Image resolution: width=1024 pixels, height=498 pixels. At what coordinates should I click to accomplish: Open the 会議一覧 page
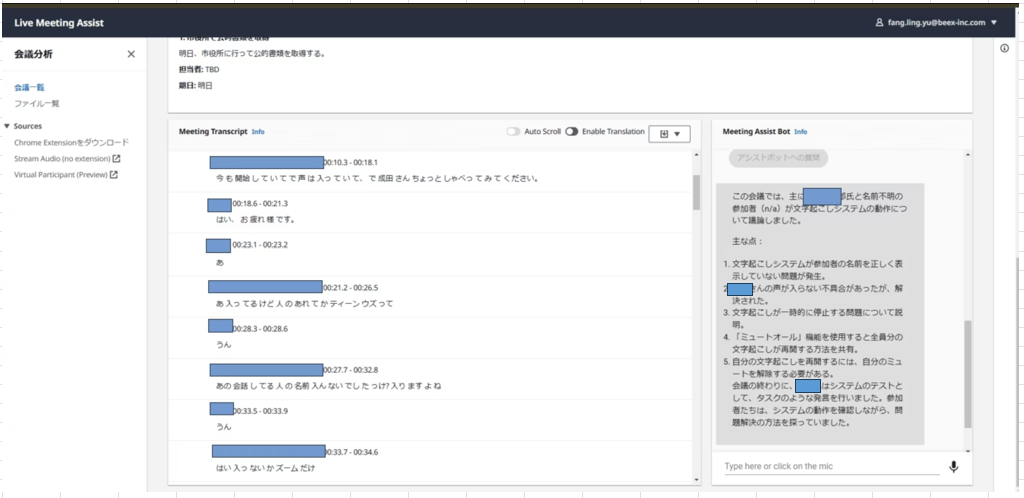(x=29, y=87)
